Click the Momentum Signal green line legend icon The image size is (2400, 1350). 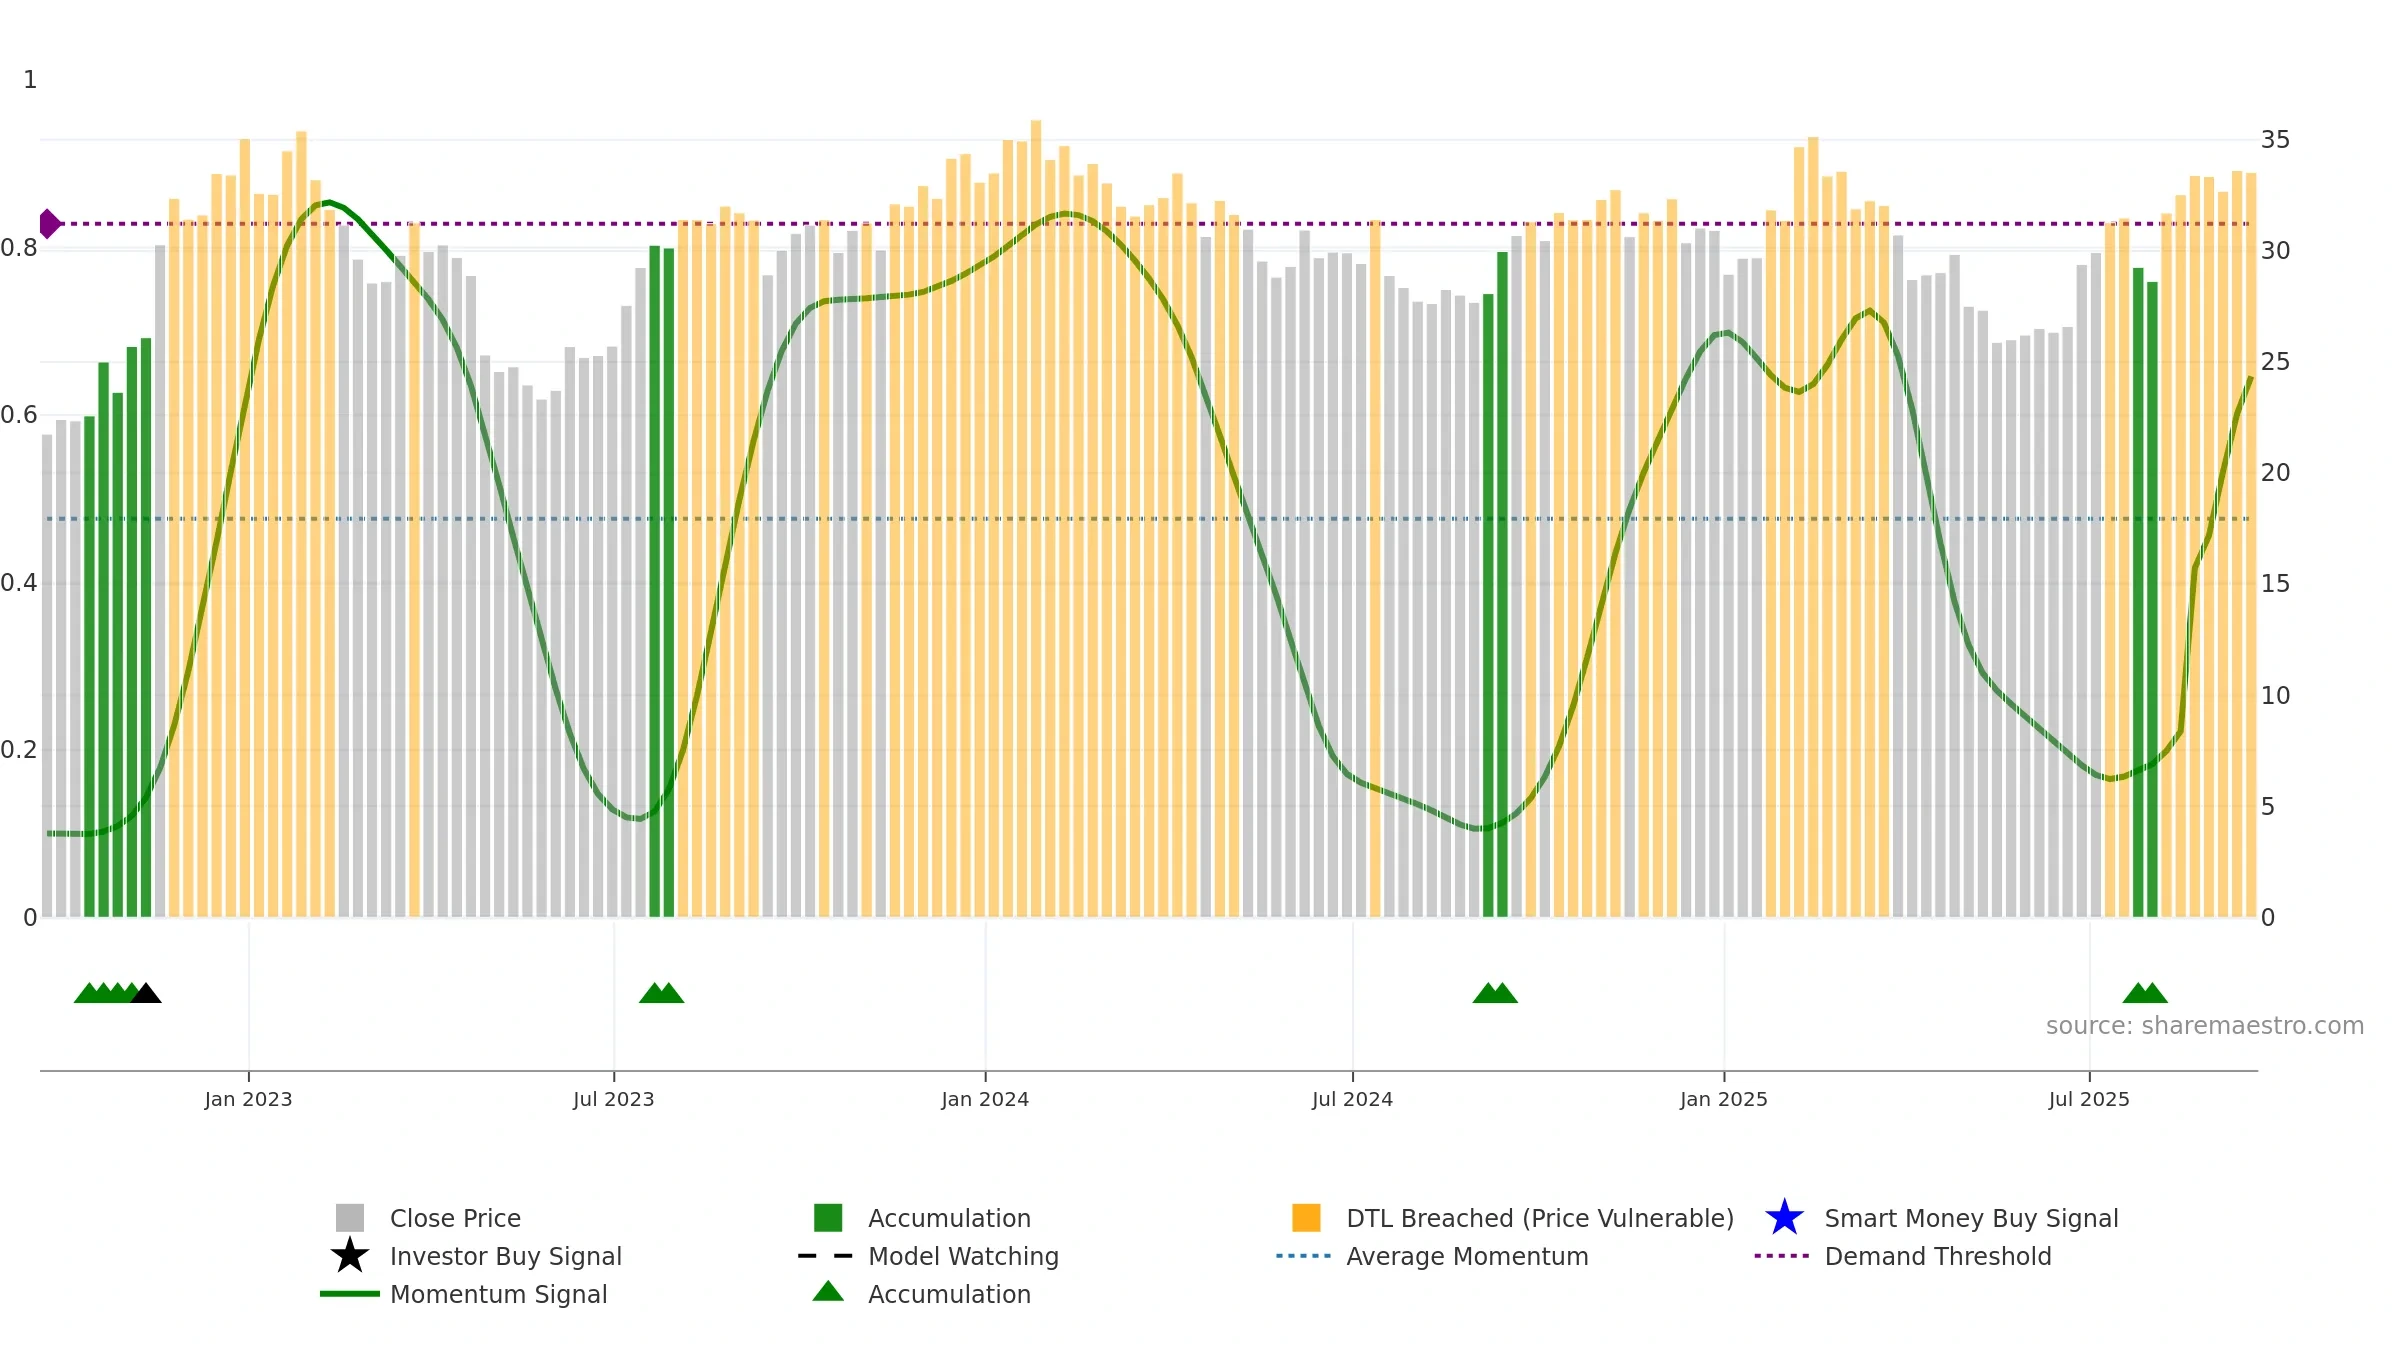point(350,1294)
